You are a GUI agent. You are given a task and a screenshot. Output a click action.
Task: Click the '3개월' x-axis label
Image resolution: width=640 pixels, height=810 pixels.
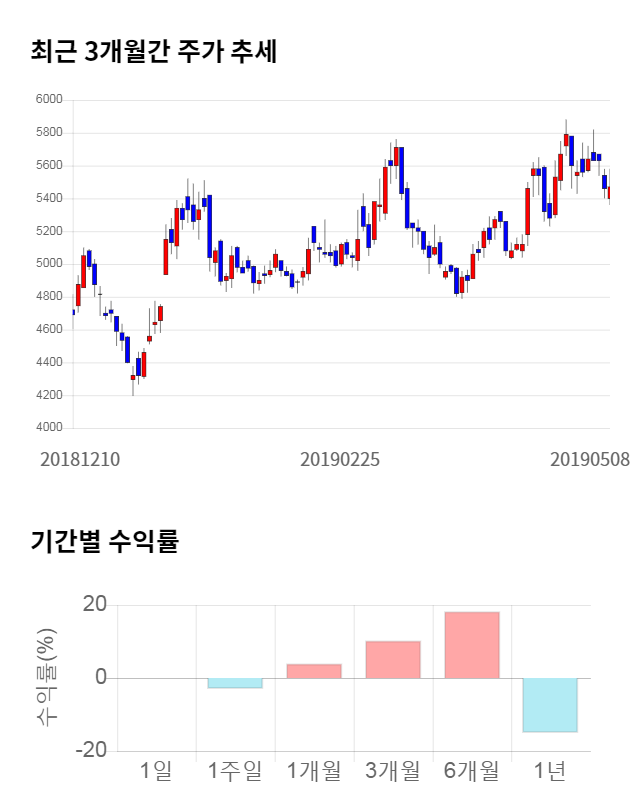(x=393, y=771)
